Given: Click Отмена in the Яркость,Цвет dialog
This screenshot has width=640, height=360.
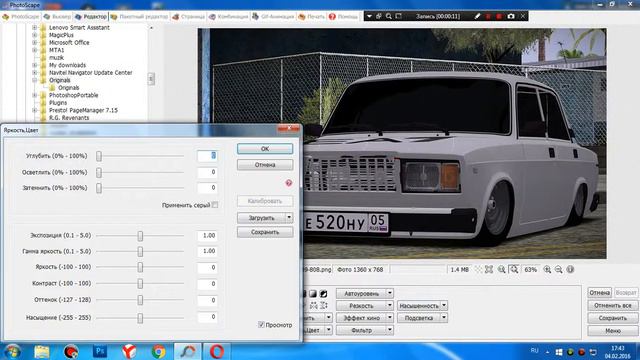Looking at the screenshot, I should pyautogui.click(x=265, y=165).
